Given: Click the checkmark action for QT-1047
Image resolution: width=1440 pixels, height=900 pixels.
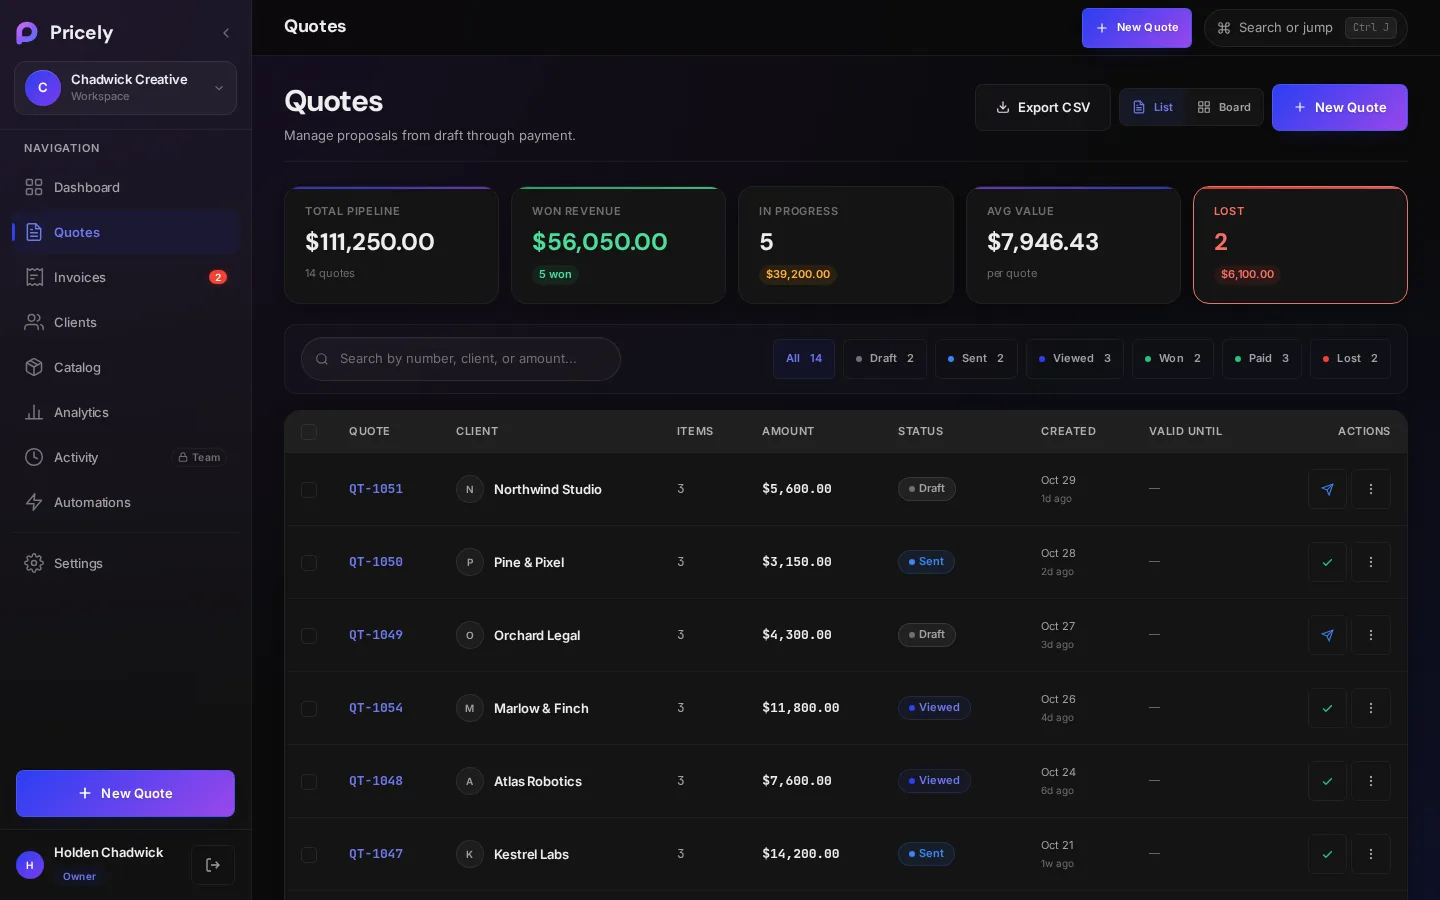Looking at the screenshot, I should [x=1327, y=854].
